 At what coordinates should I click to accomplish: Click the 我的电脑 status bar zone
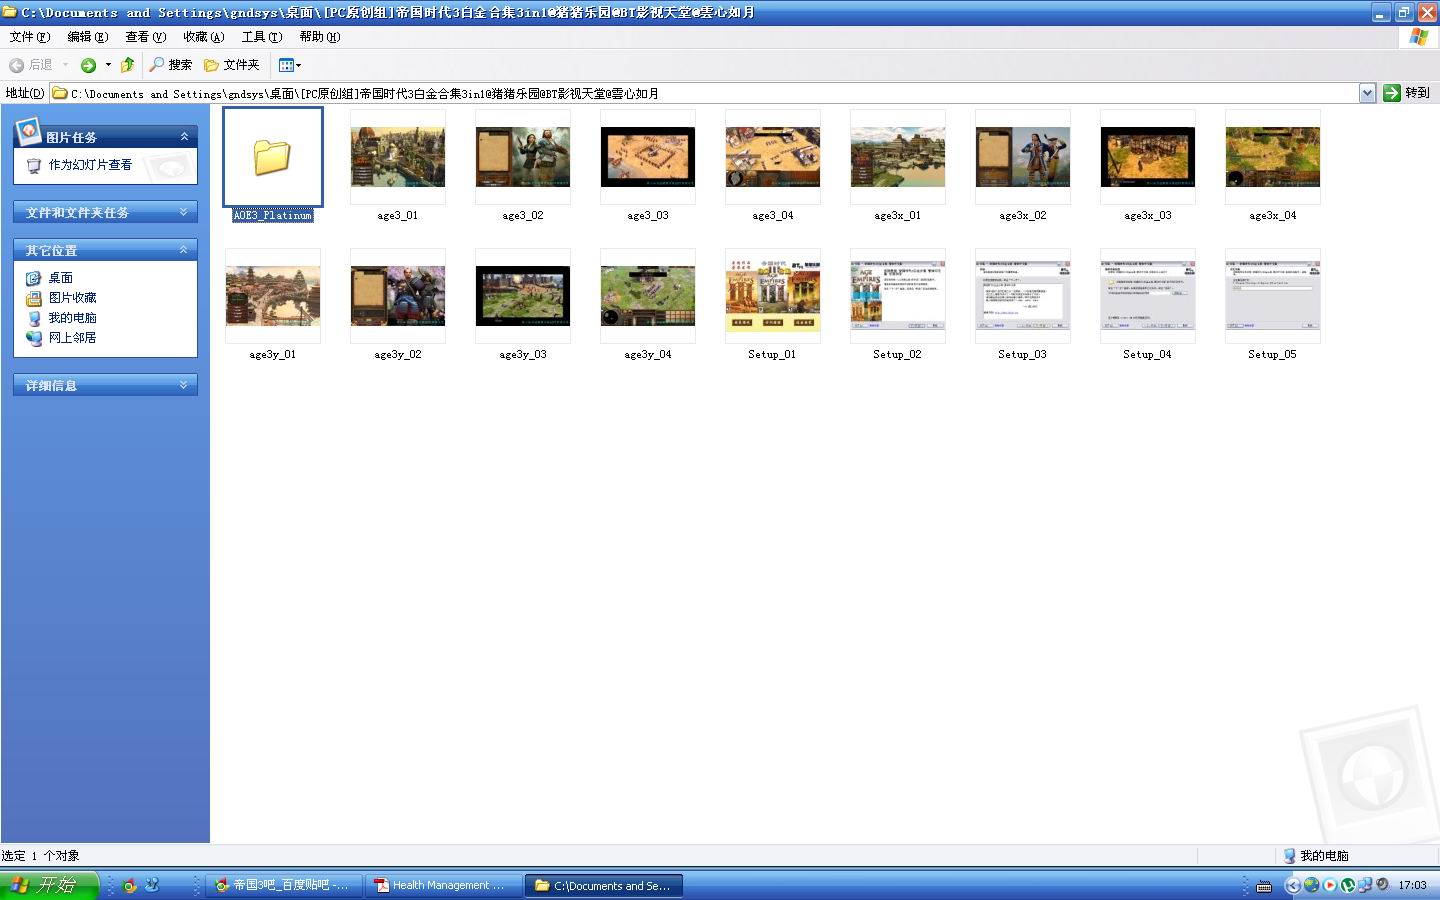pos(1316,856)
